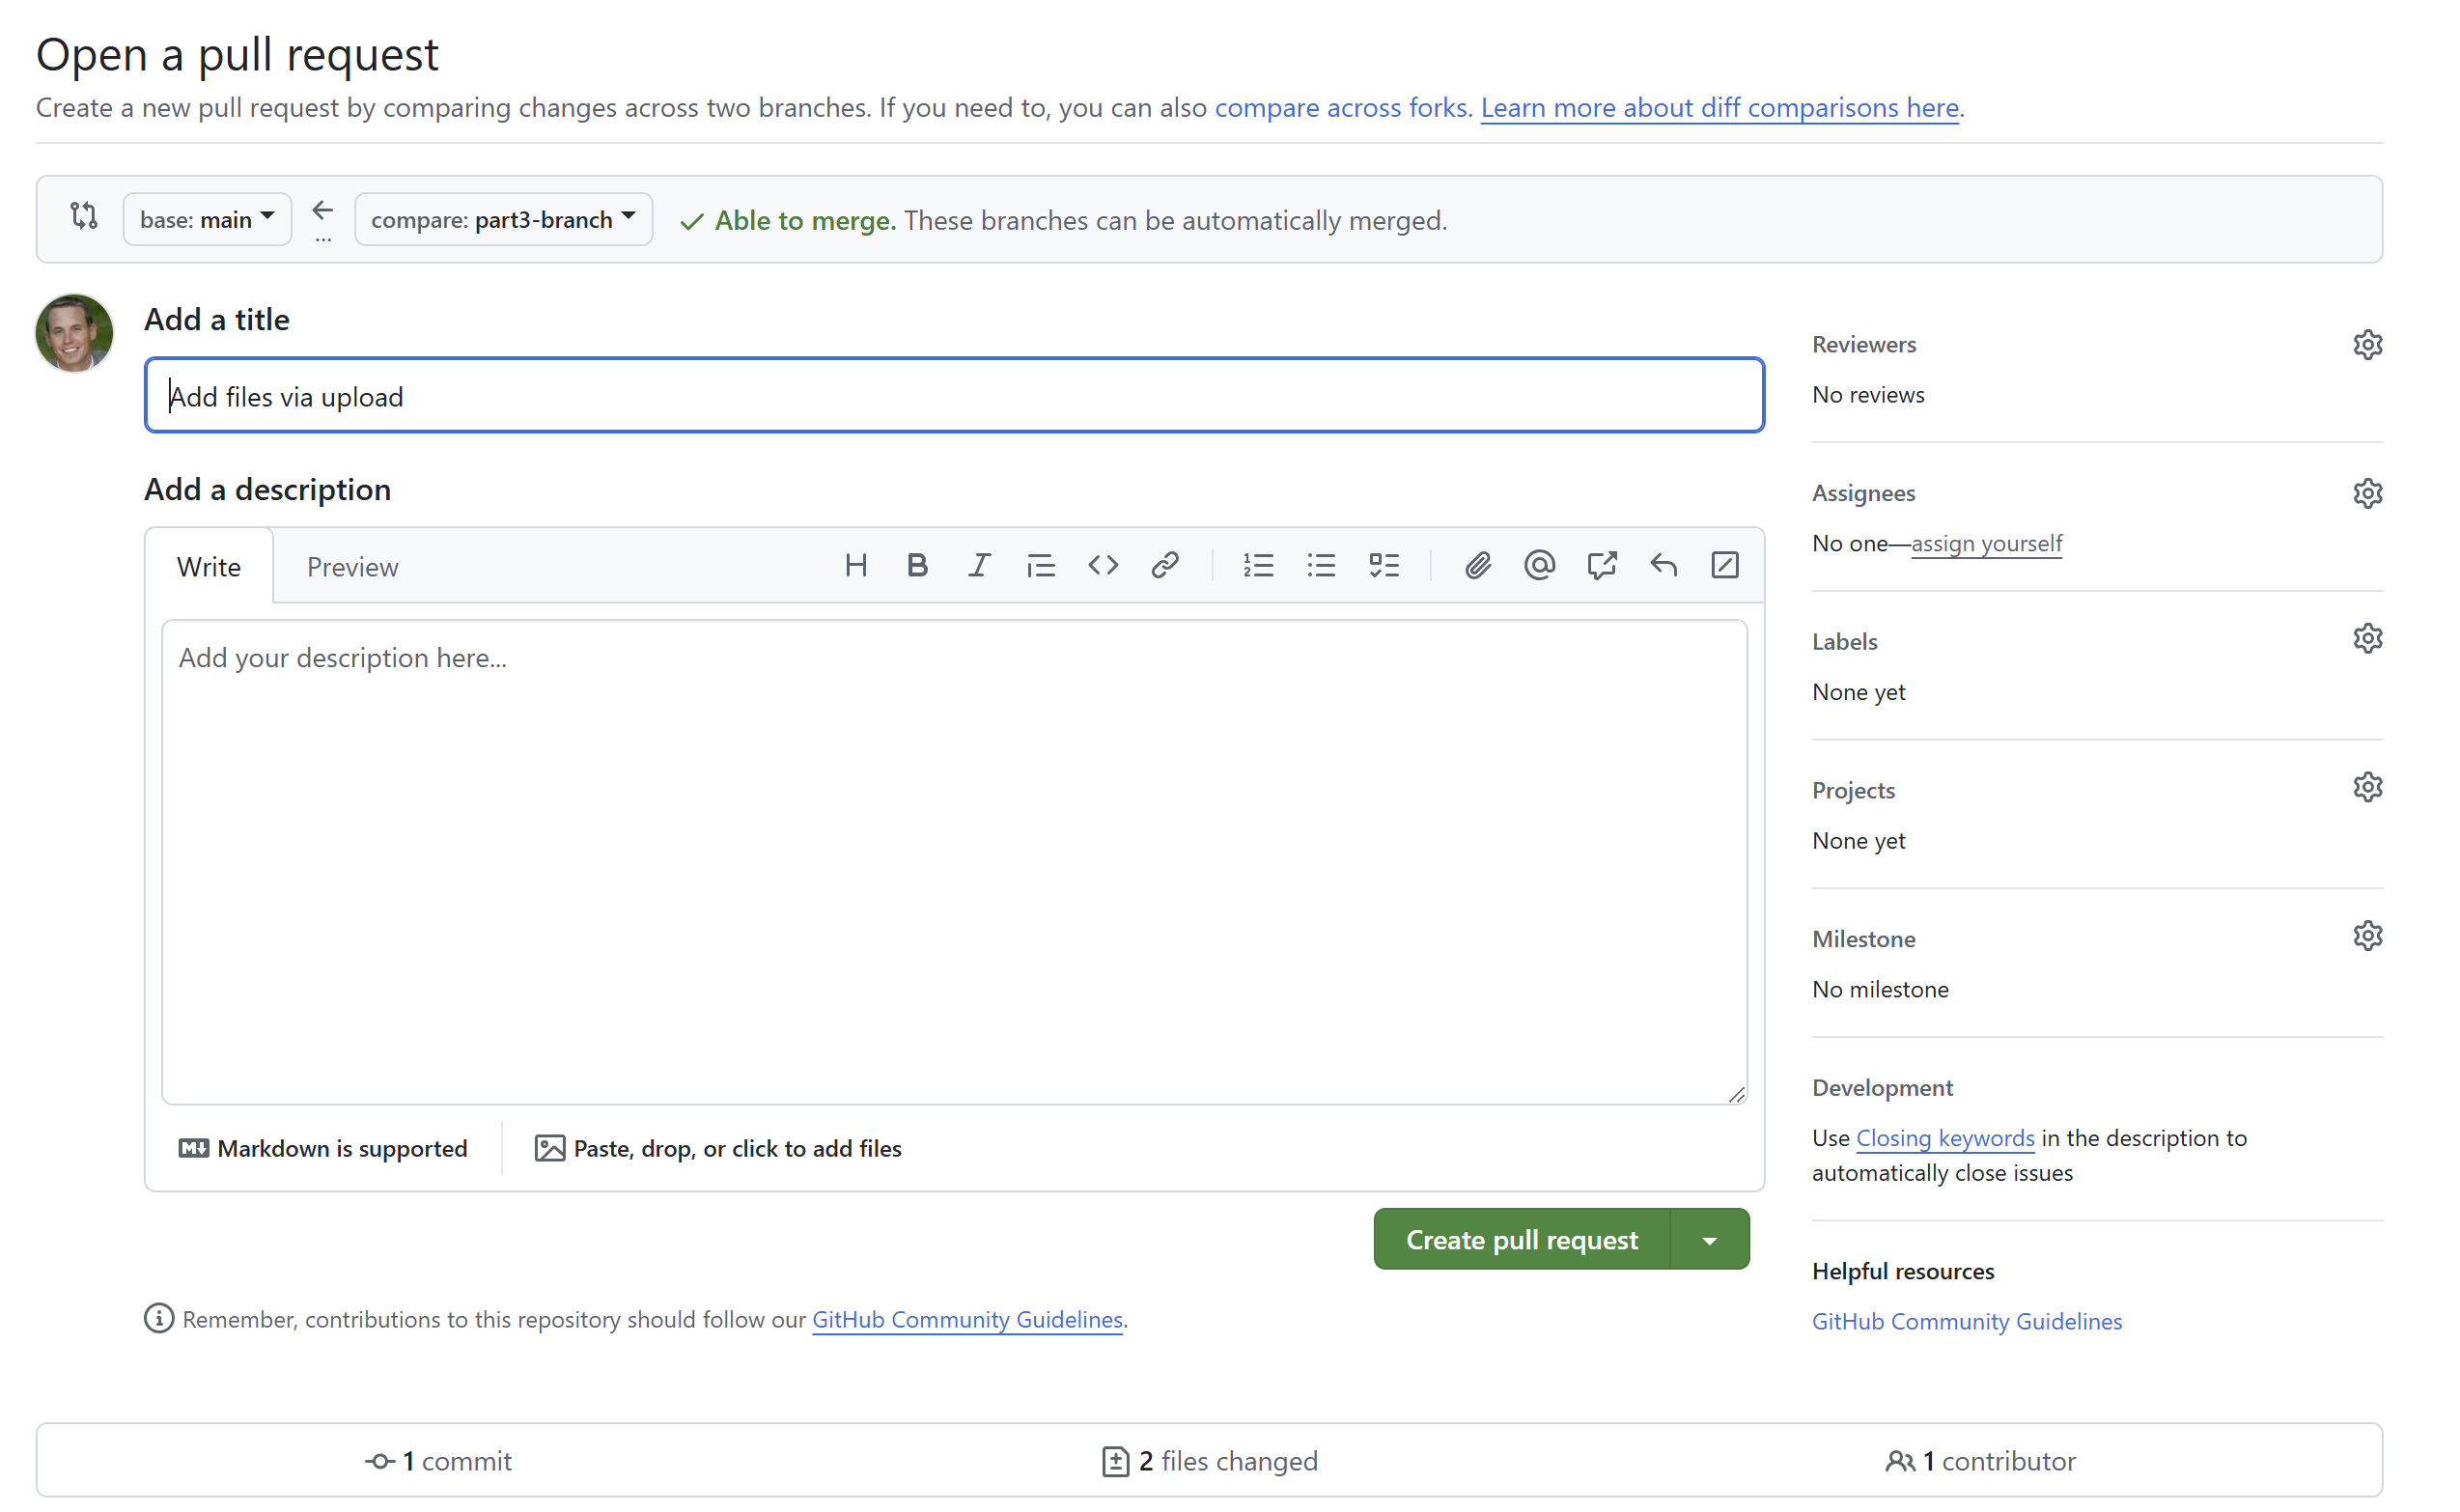This screenshot has width=2460, height=1512.
Task: Insert a link using the link icon
Action: pos(1165,566)
